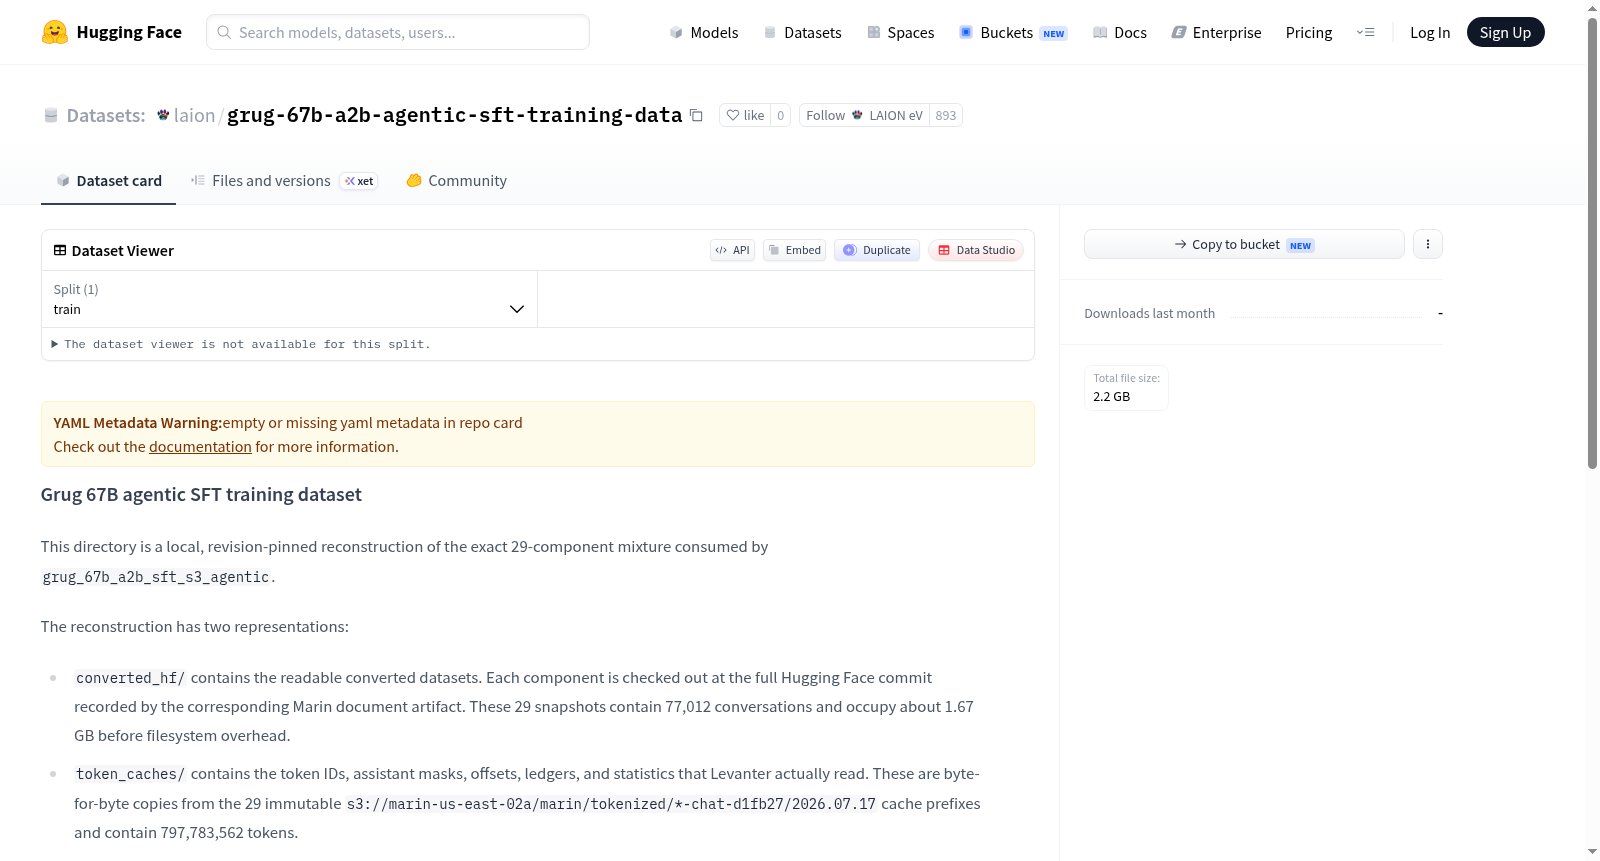
Task: Click the like count 0
Action: tap(781, 115)
